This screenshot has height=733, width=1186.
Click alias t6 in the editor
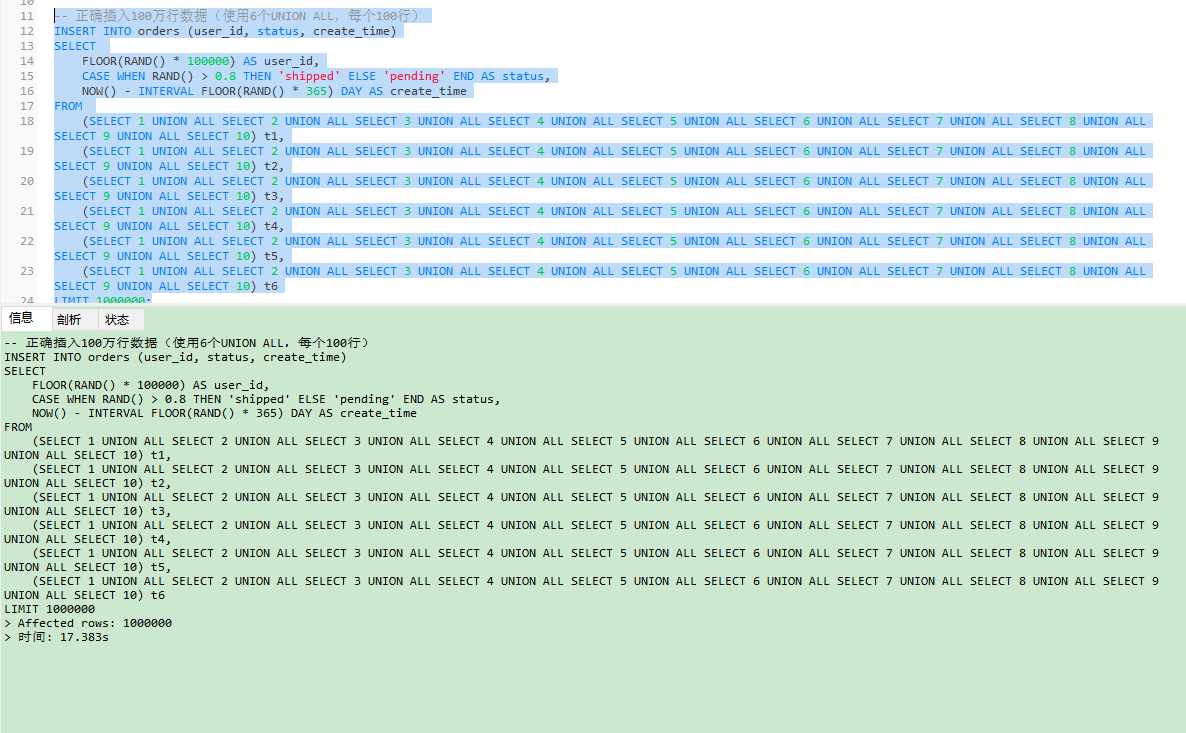point(270,286)
